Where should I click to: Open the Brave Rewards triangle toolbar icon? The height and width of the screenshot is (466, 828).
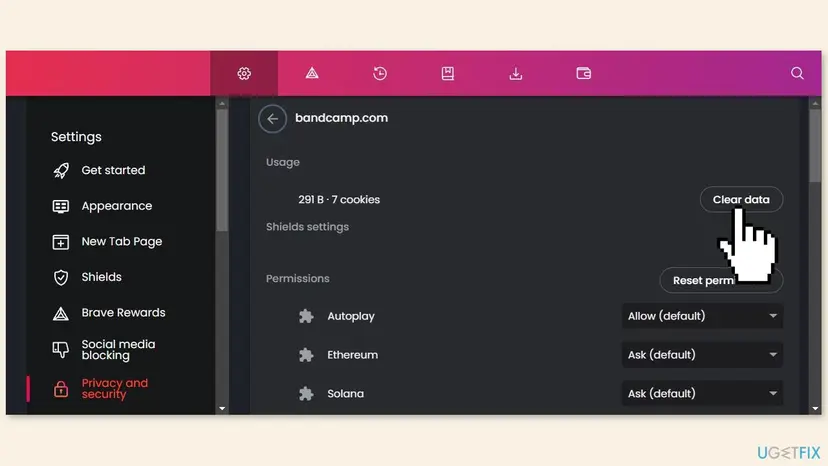tap(312, 73)
